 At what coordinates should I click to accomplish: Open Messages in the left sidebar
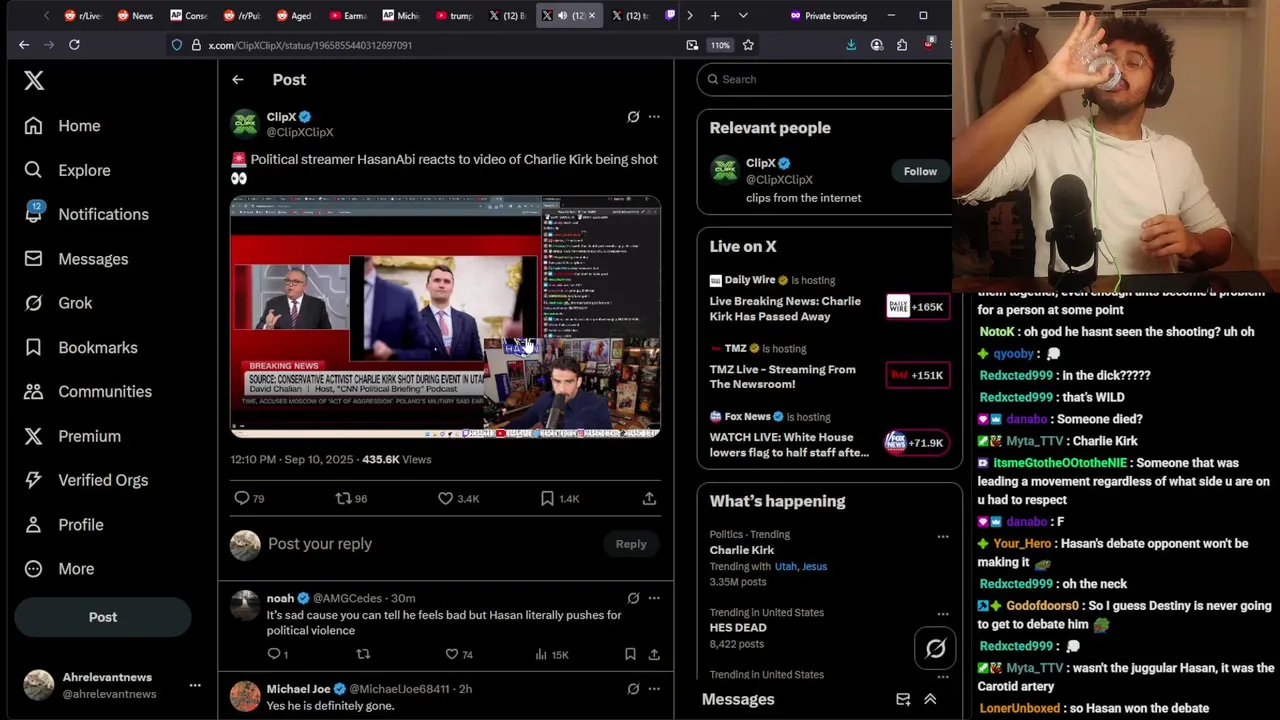pos(76,259)
